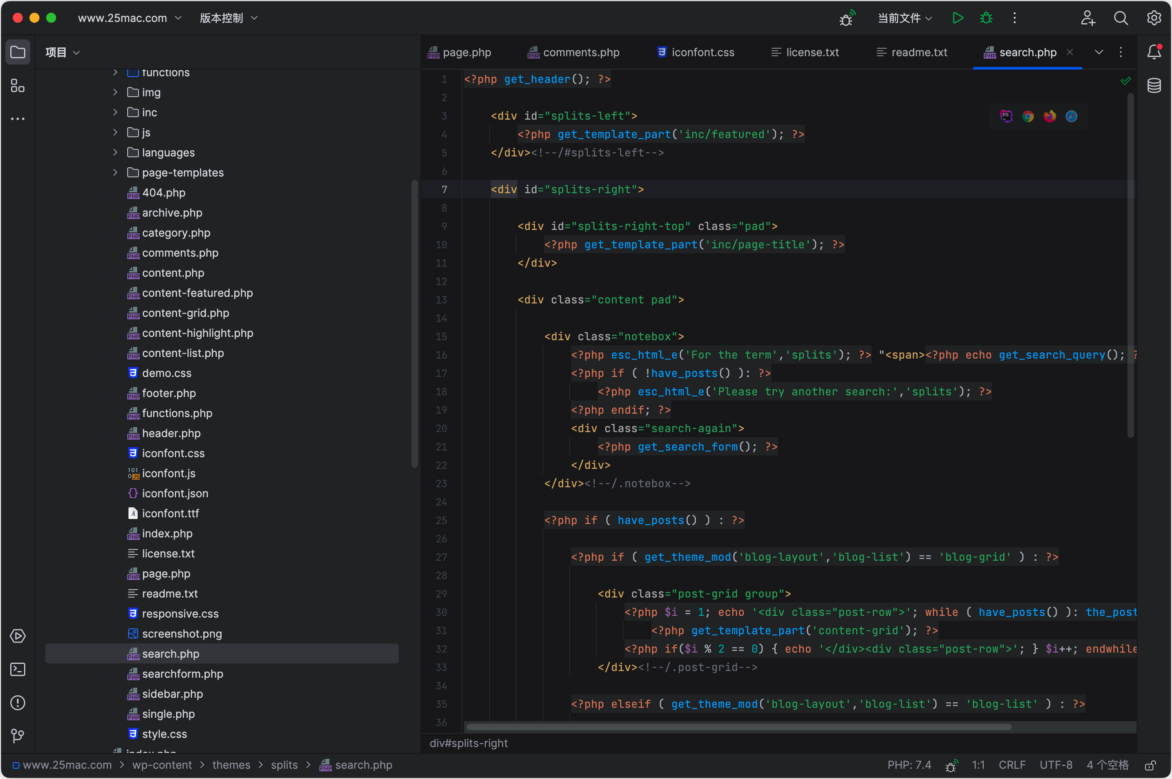Click line number 25 in gutter
The image size is (1172, 779).
441,520
